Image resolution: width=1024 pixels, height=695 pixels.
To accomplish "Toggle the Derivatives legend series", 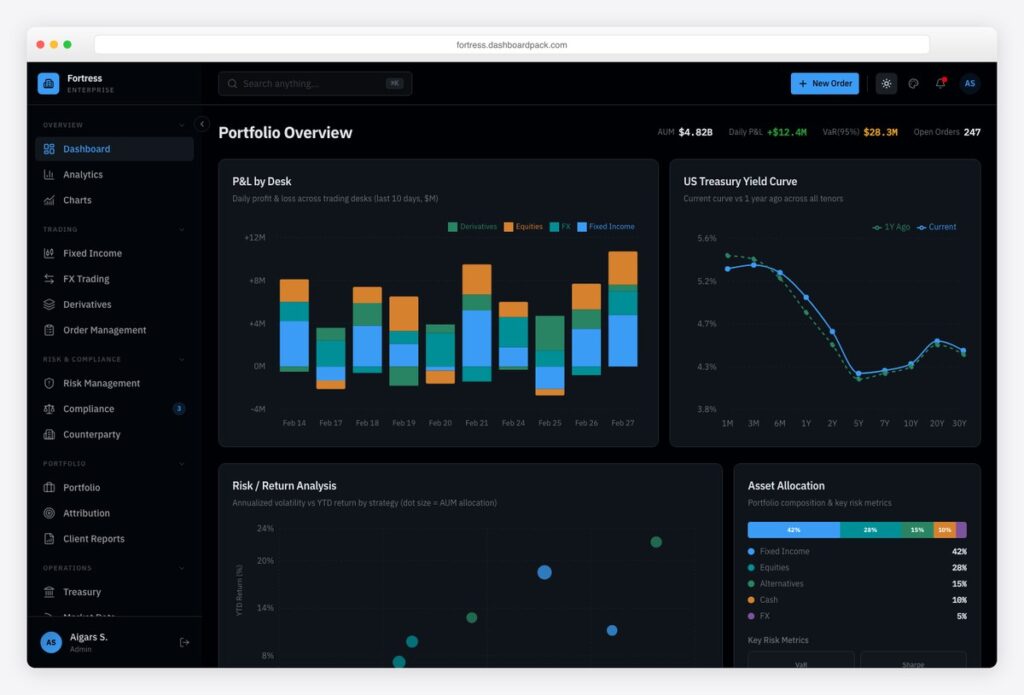I will click(472, 227).
